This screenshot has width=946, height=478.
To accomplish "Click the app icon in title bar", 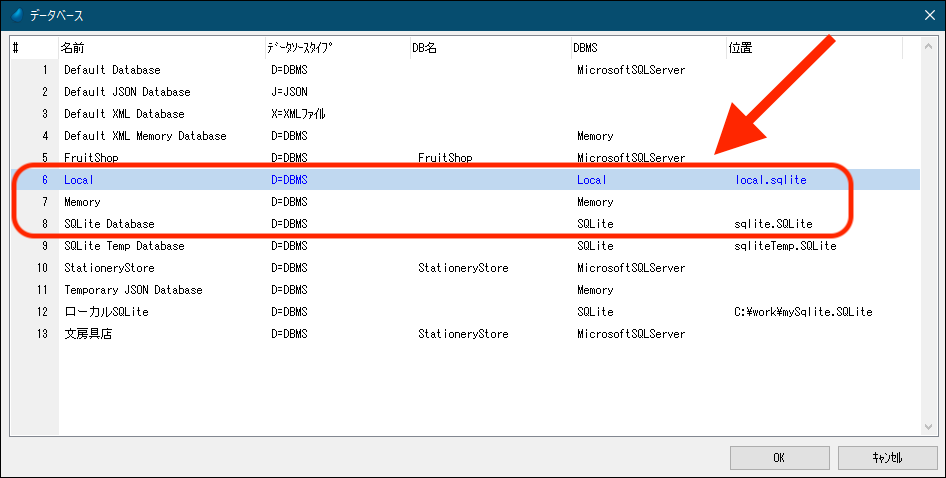I will pos(14,14).
